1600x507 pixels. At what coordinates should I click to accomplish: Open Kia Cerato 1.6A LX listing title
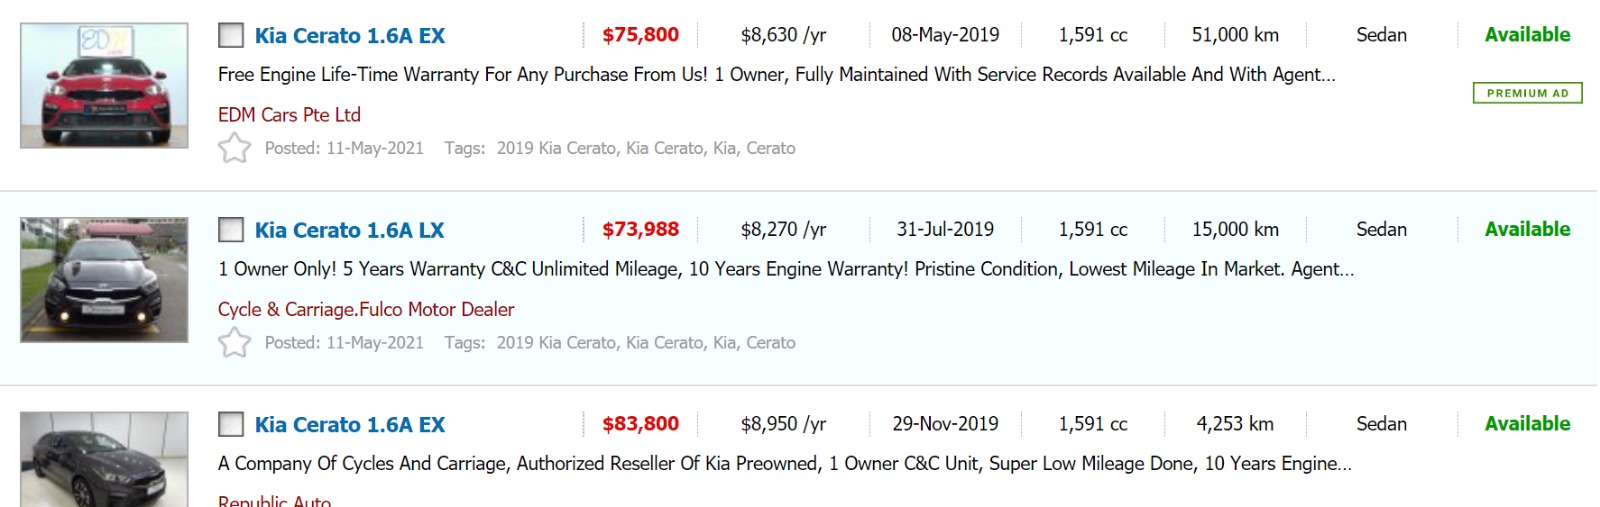[x=349, y=230]
